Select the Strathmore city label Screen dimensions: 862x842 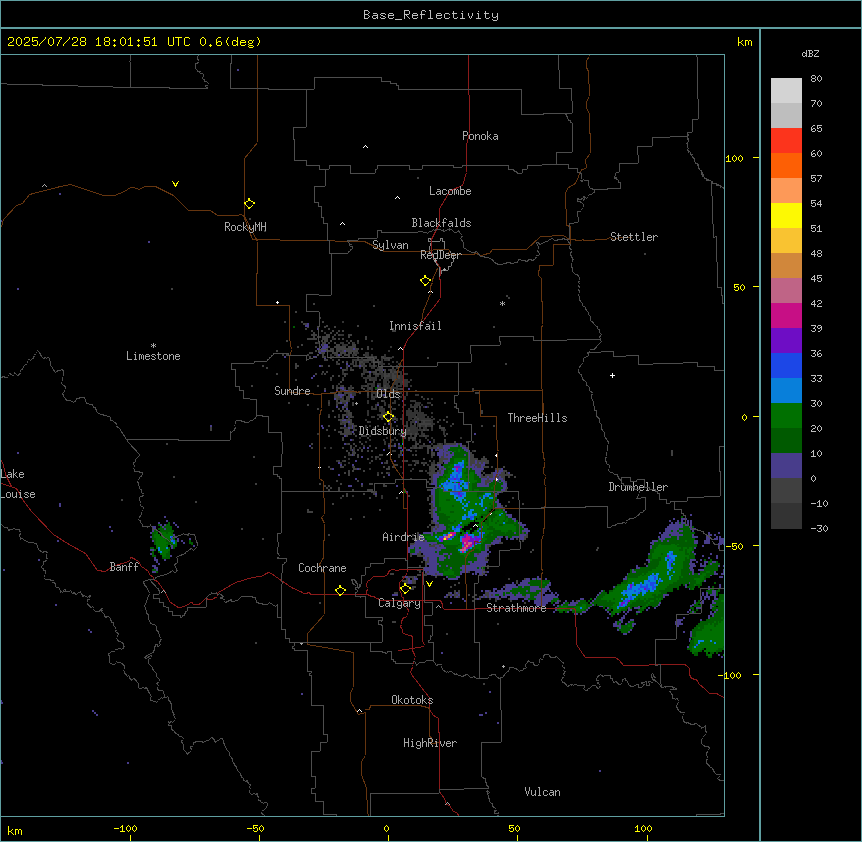click(516, 608)
